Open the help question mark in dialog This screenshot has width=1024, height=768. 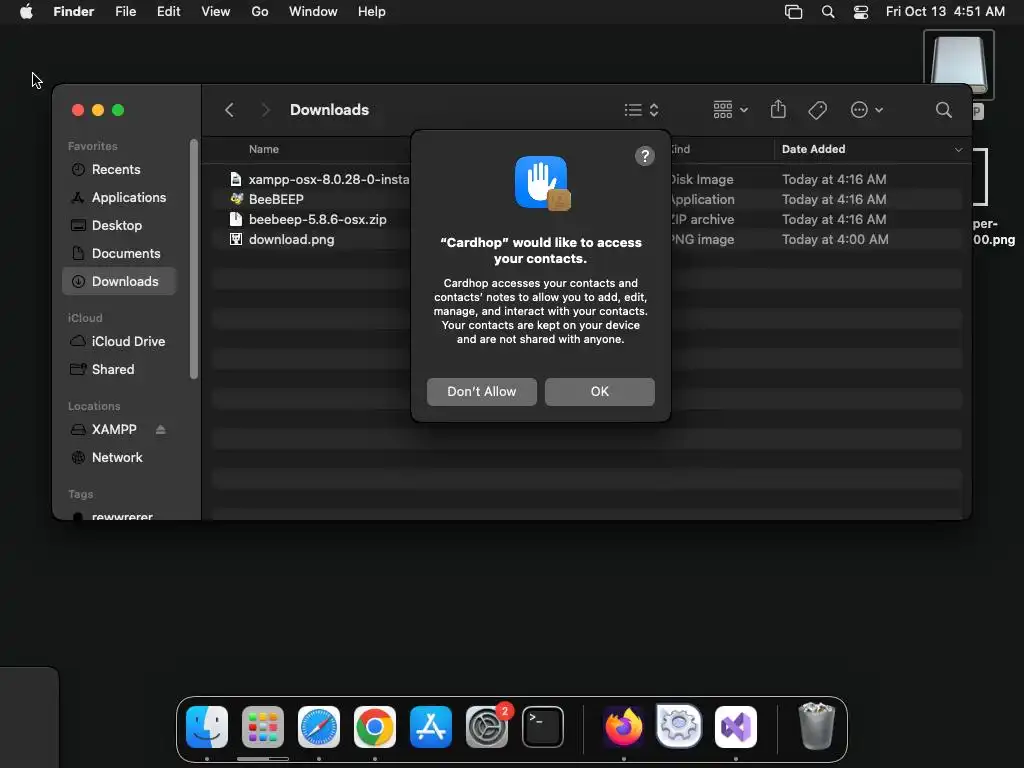[x=645, y=156]
